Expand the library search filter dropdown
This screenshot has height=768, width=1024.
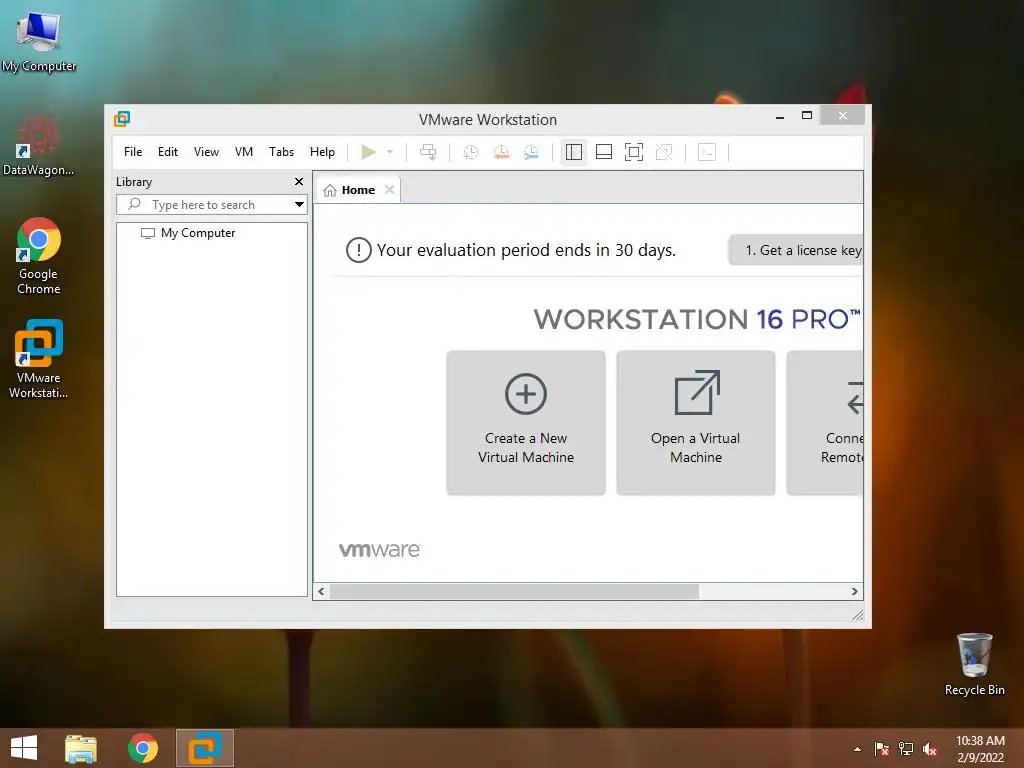299,204
